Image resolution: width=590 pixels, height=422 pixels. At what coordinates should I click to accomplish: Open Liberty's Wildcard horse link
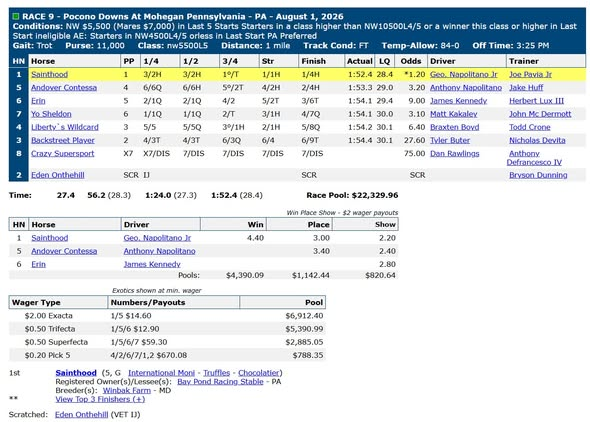coord(65,127)
